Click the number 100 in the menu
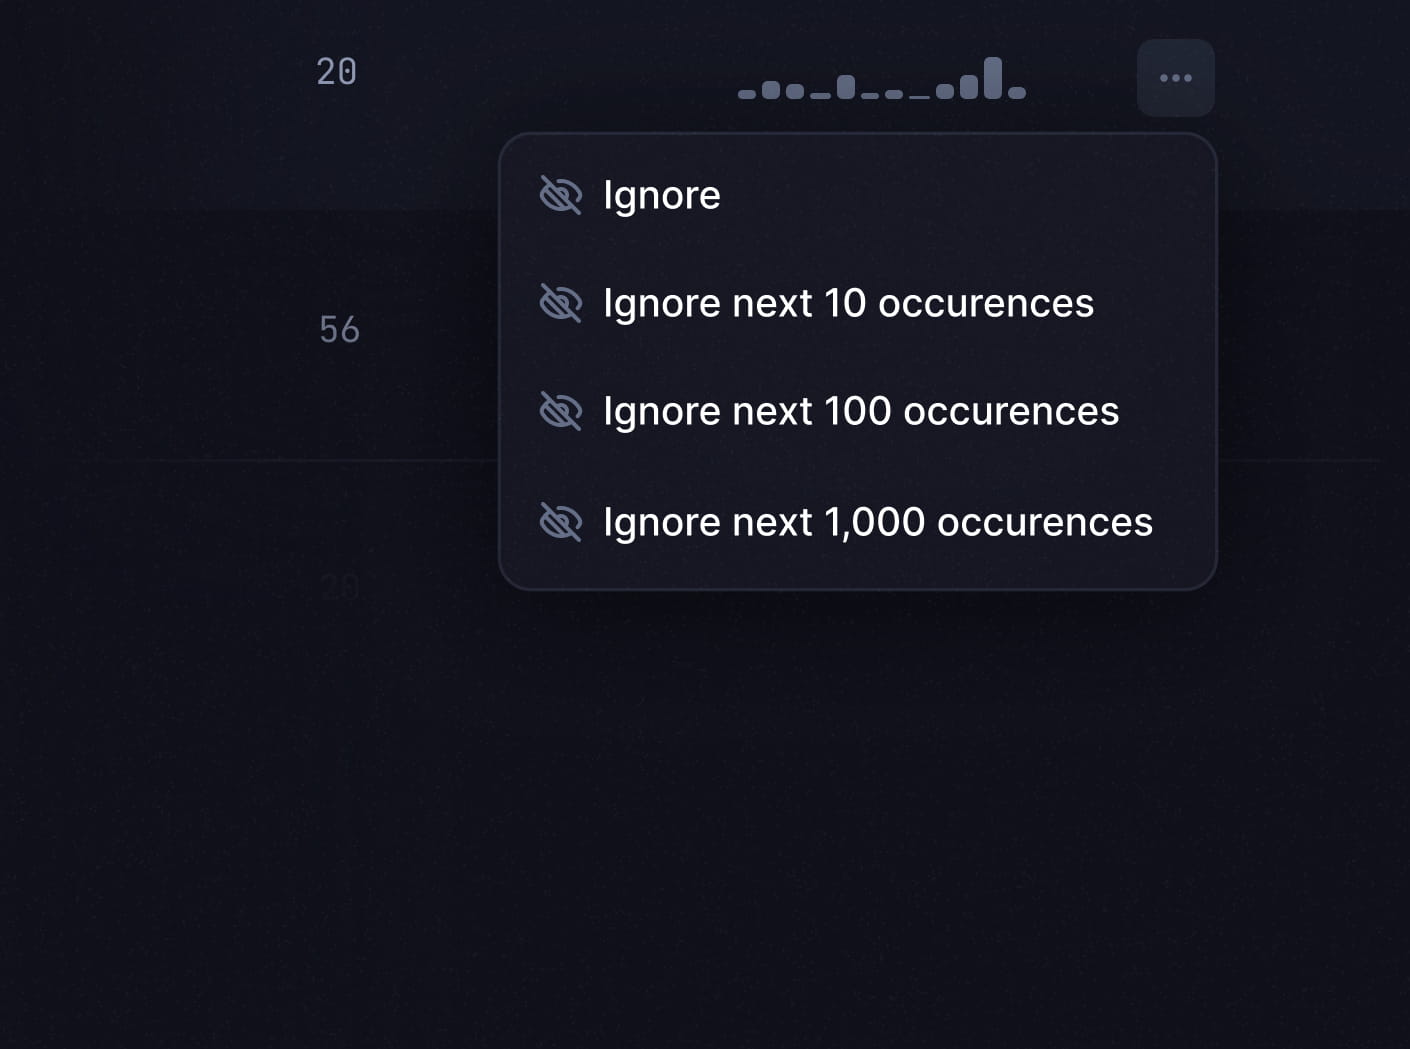Viewport: 1410px width, 1049px height. pyautogui.click(x=857, y=411)
